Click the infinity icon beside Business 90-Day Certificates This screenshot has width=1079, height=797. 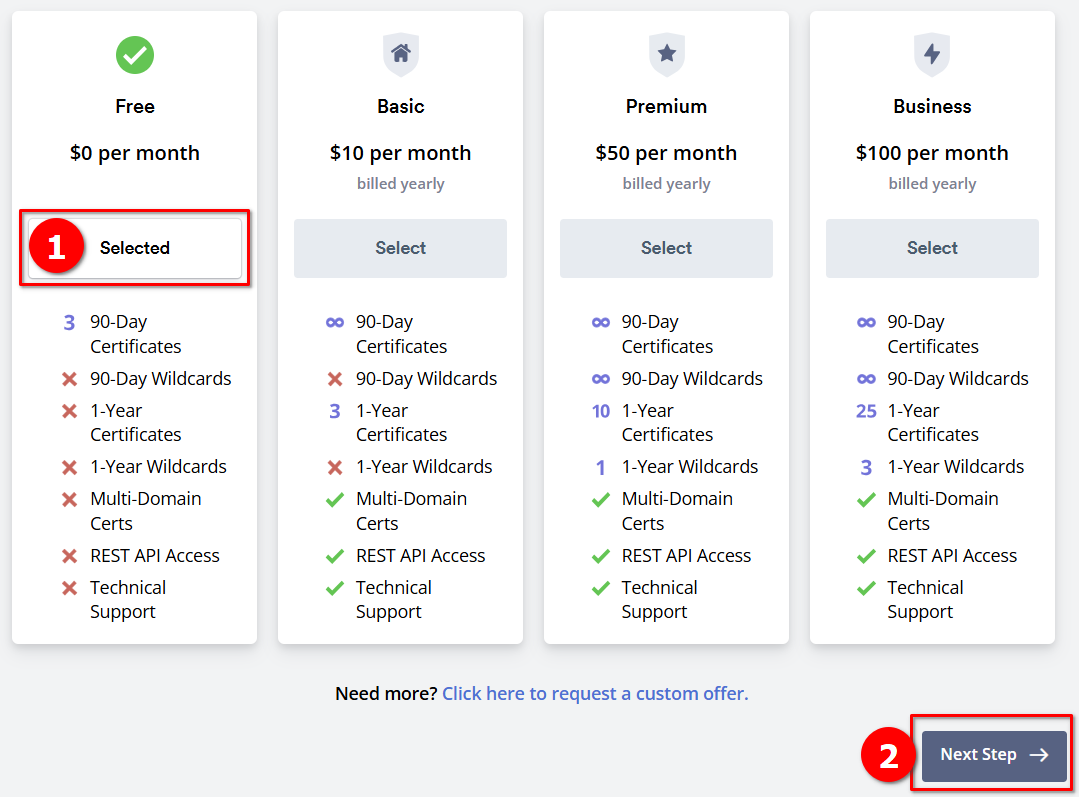[x=866, y=323]
